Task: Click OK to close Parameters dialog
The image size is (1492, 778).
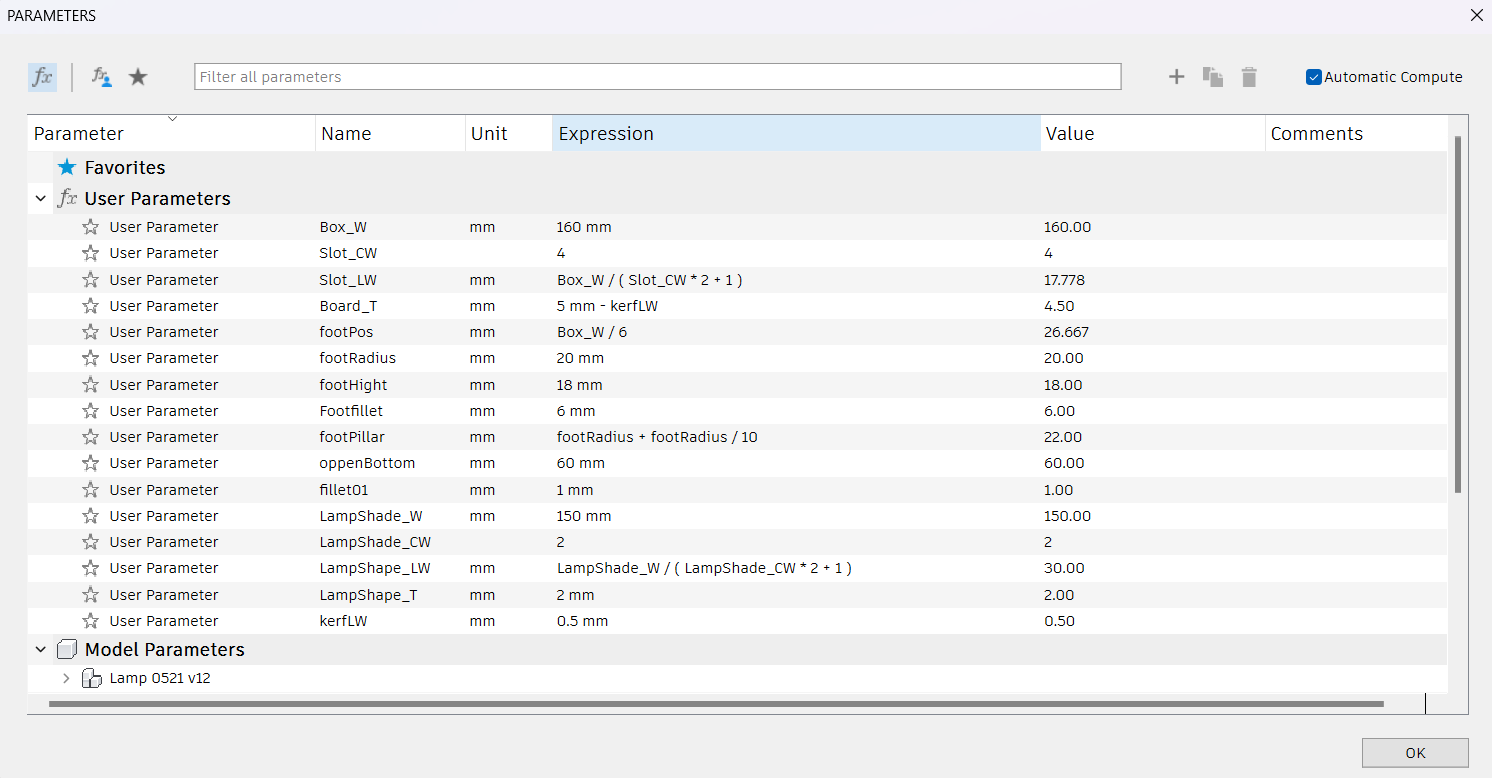Action: click(1415, 753)
